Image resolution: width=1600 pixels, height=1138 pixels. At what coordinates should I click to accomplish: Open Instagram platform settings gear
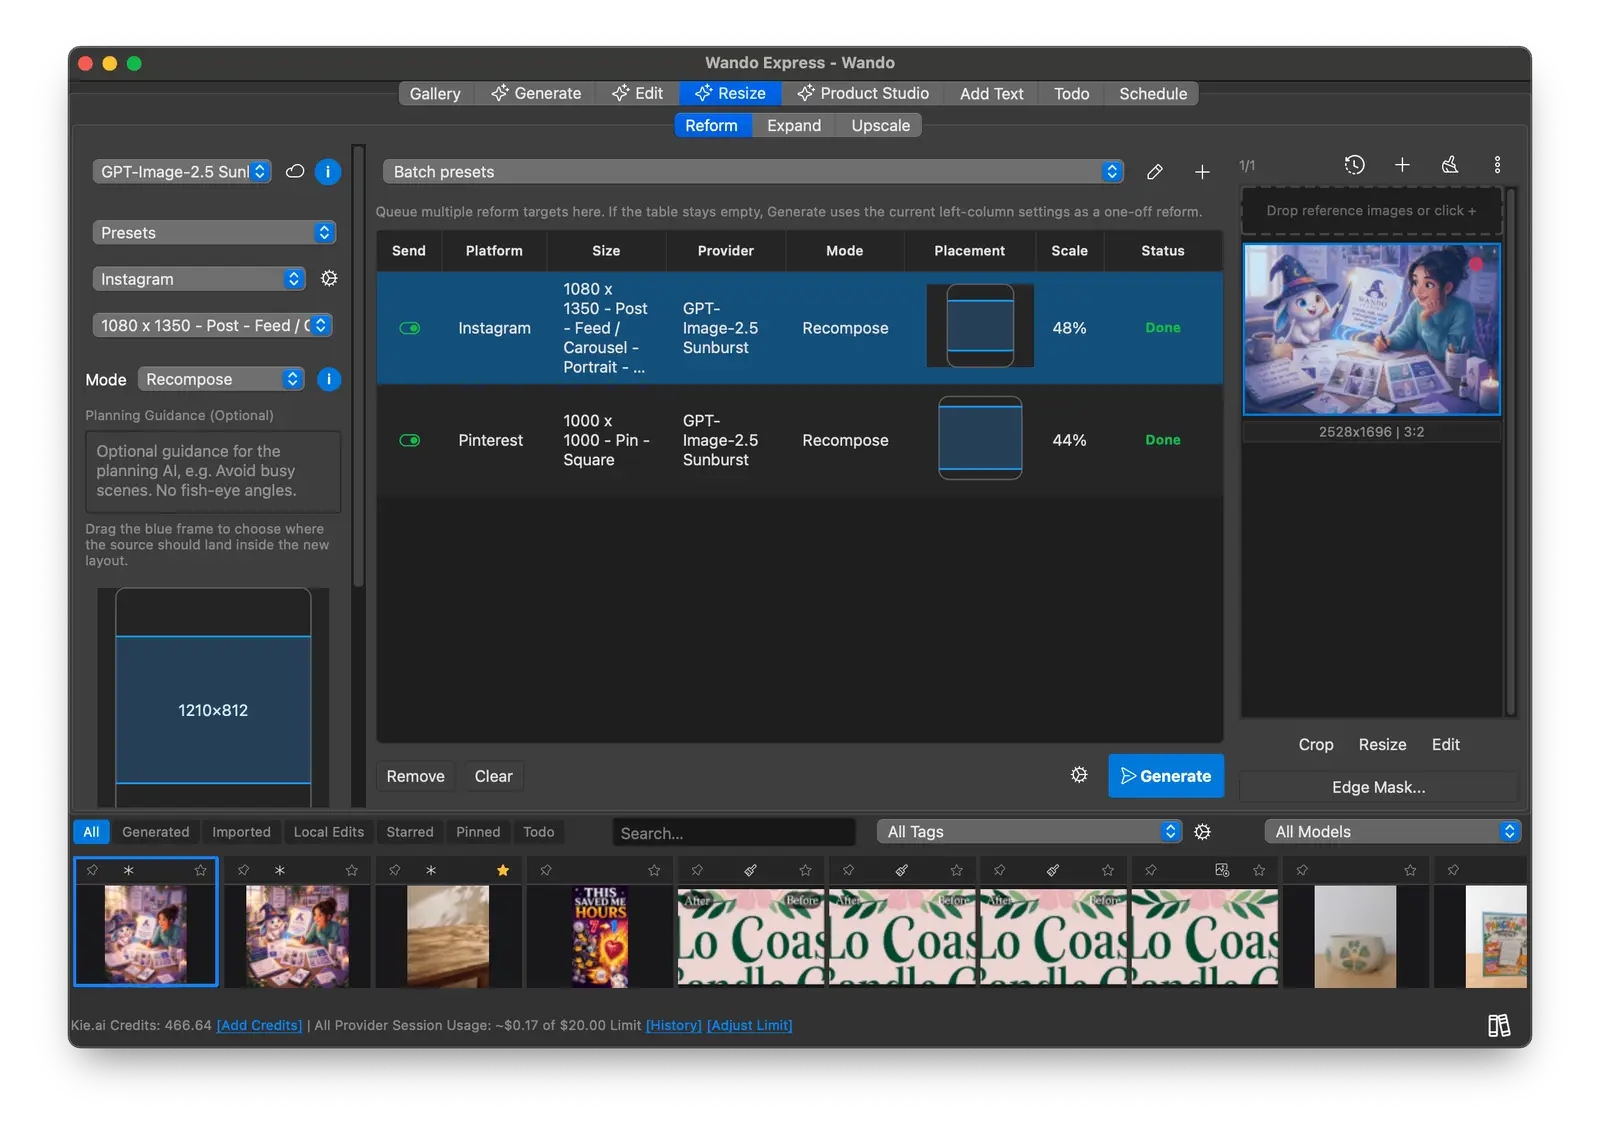coord(329,278)
